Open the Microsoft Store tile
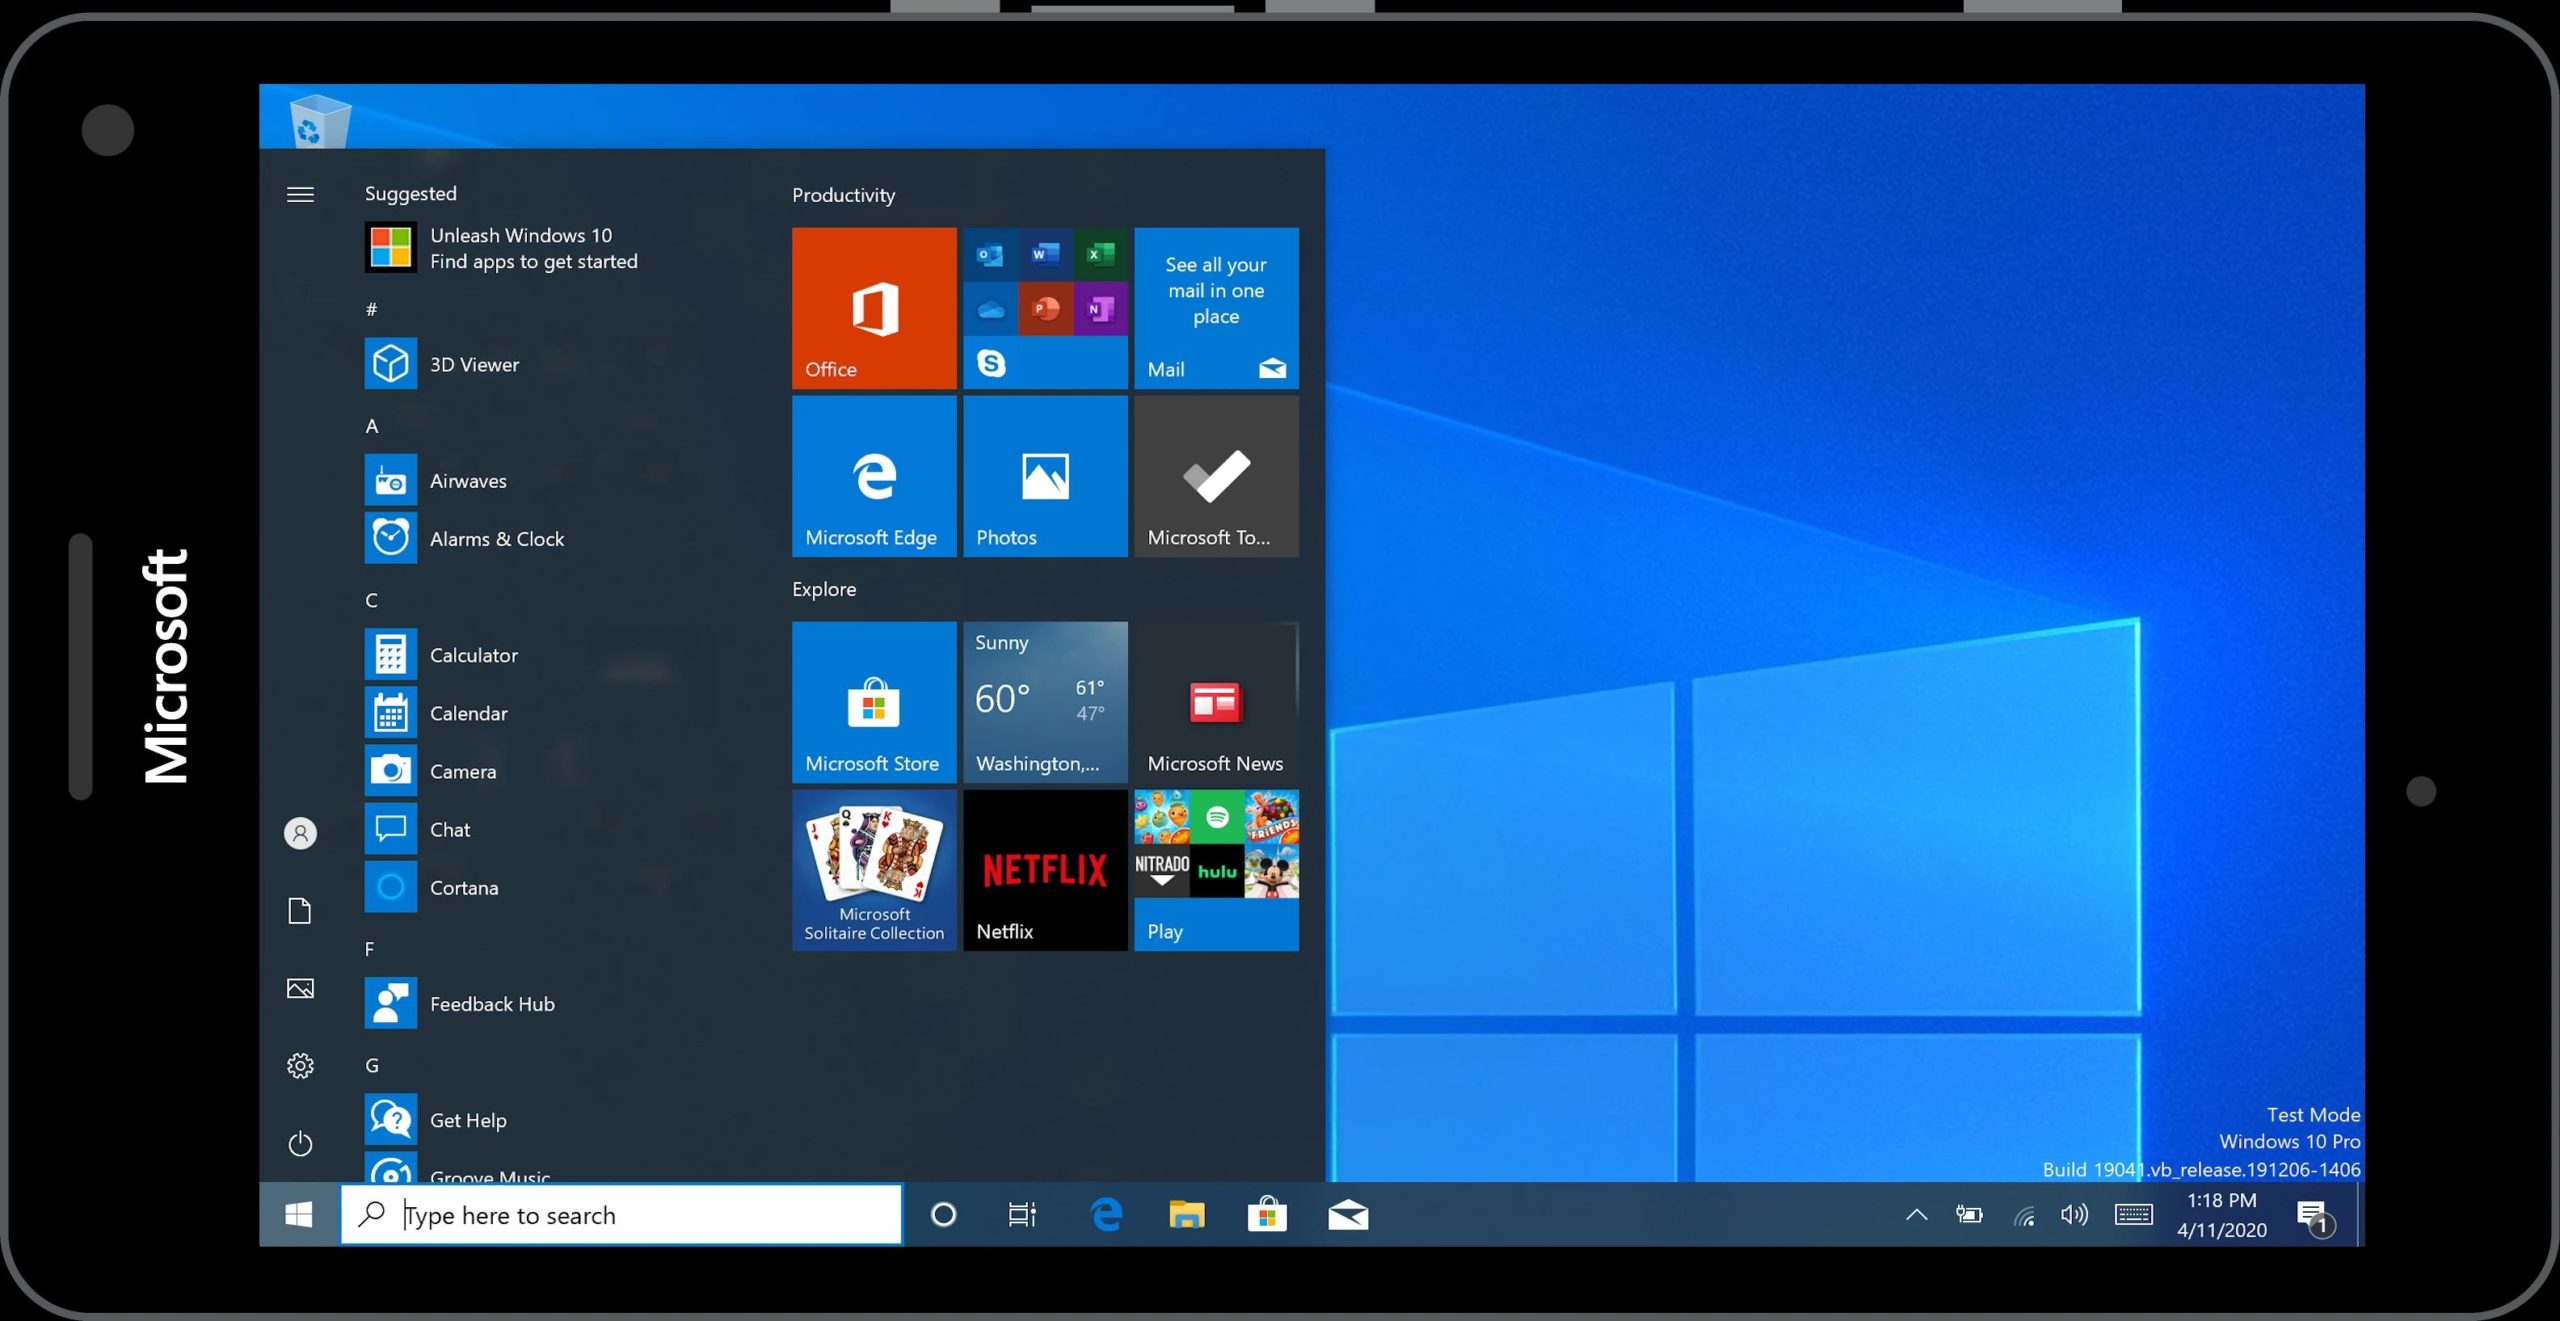Screen dimensions: 2560x1321 point(873,701)
